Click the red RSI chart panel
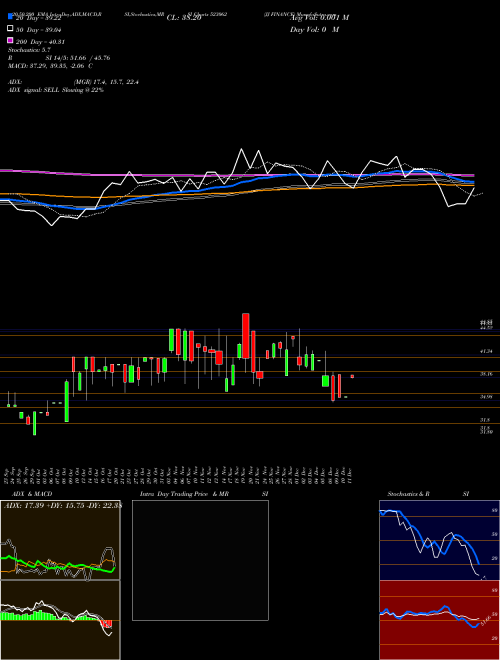 pos(439,620)
